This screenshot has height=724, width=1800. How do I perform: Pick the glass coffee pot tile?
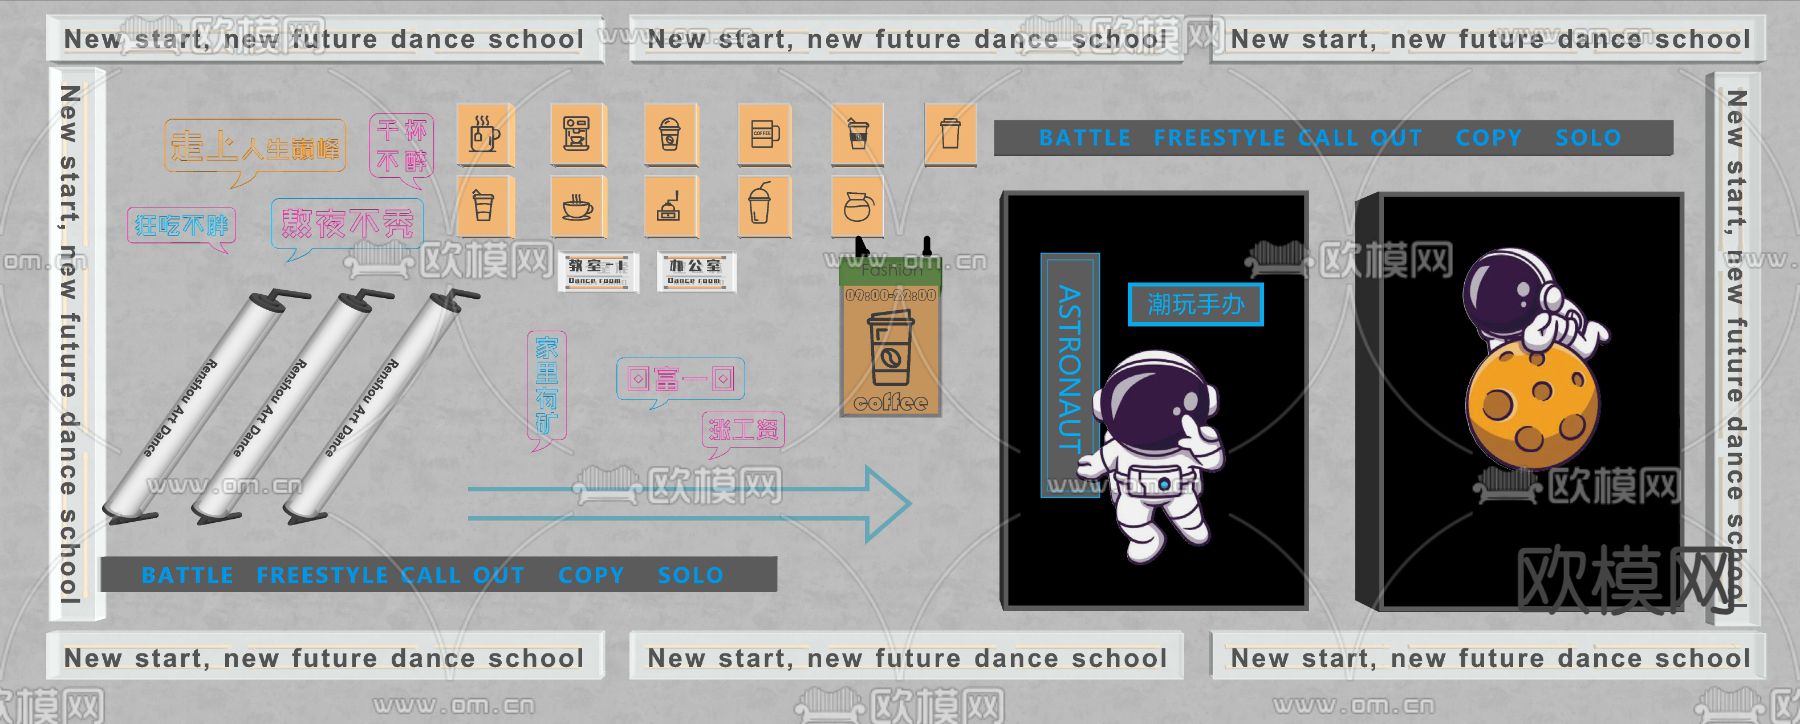point(858,207)
